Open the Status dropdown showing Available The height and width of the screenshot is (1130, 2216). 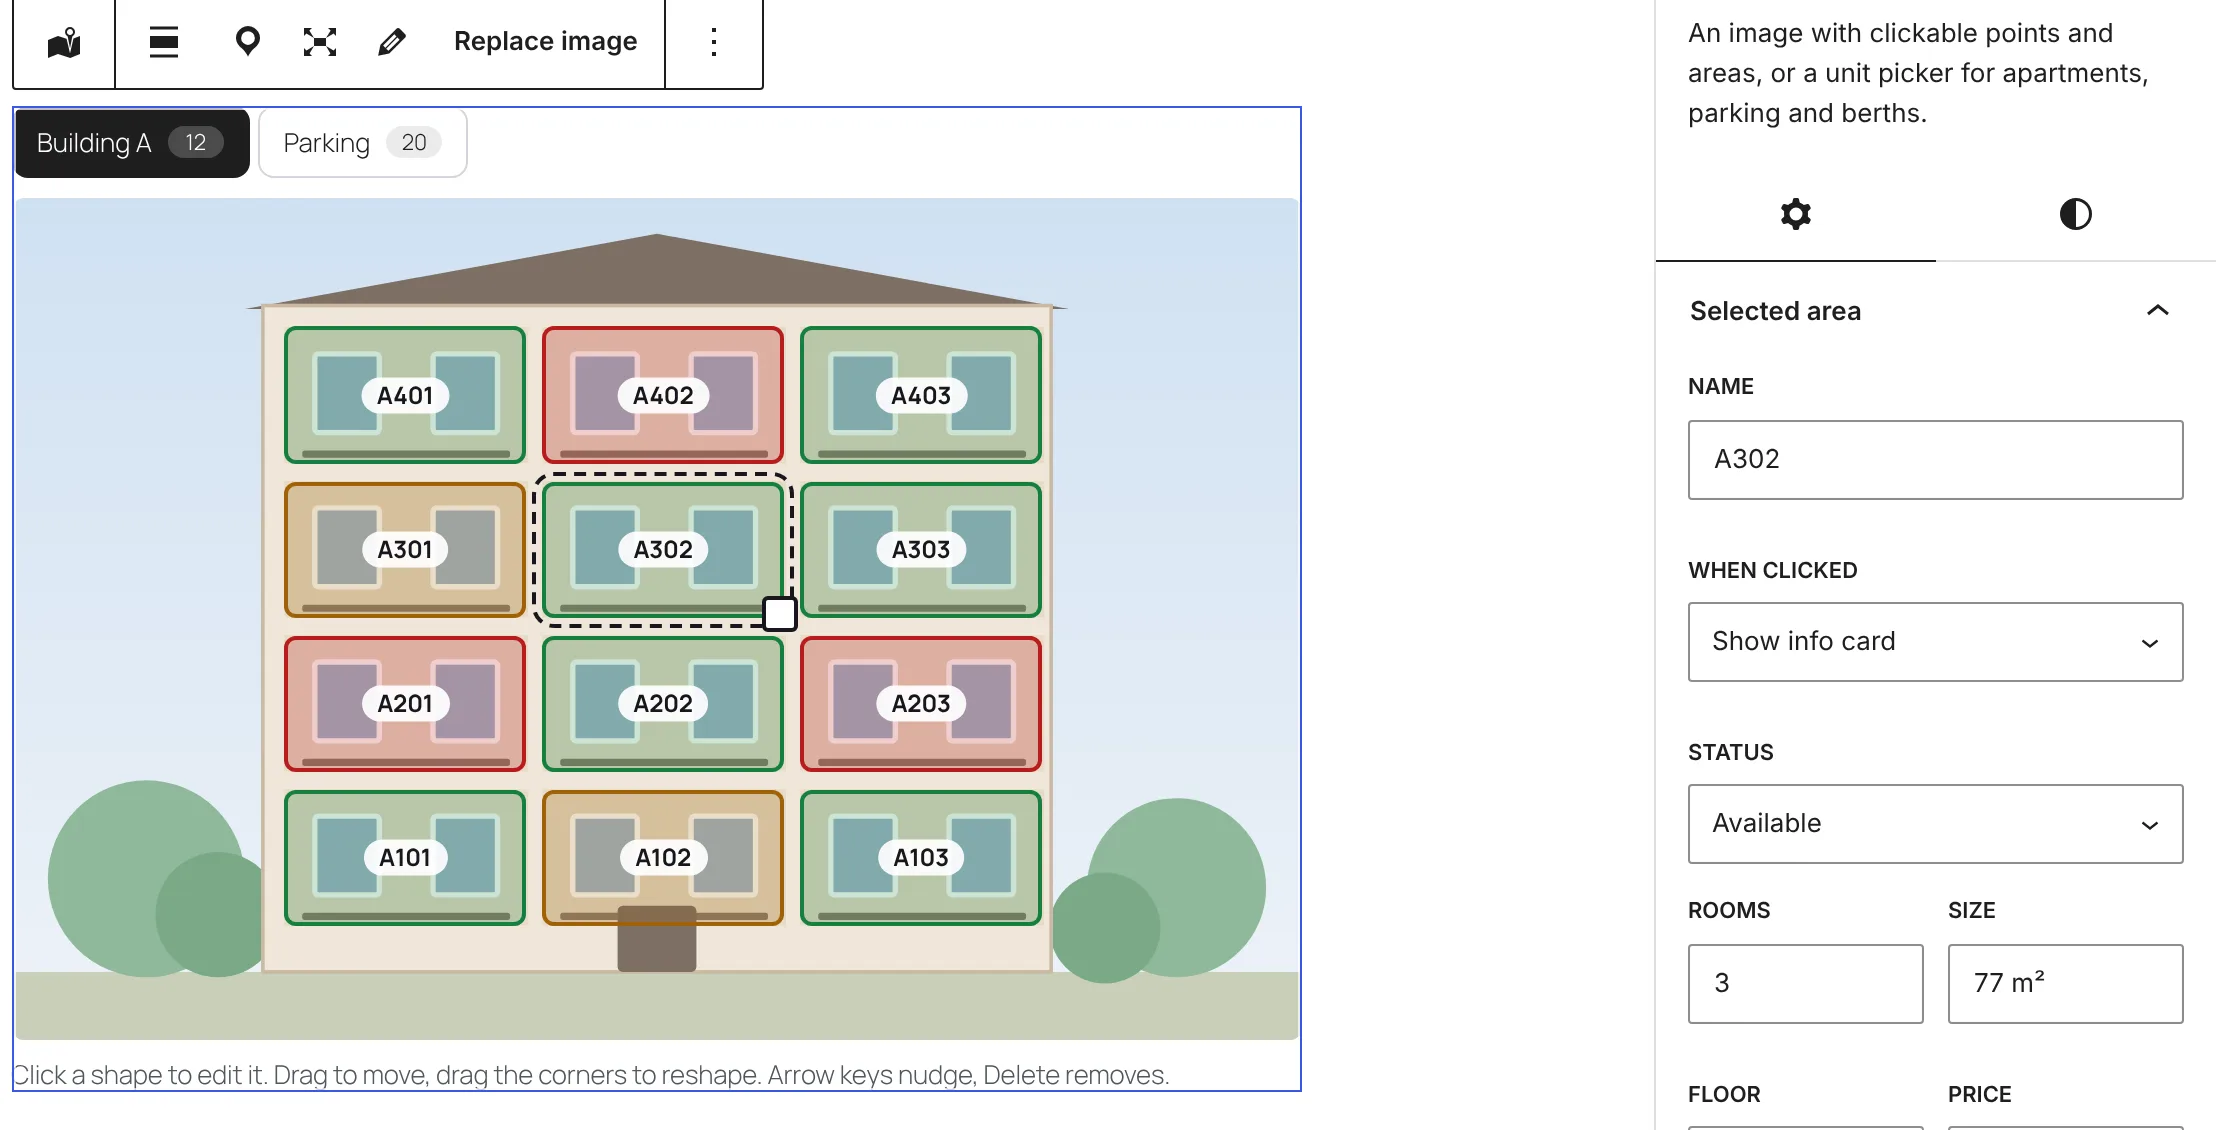click(1935, 824)
